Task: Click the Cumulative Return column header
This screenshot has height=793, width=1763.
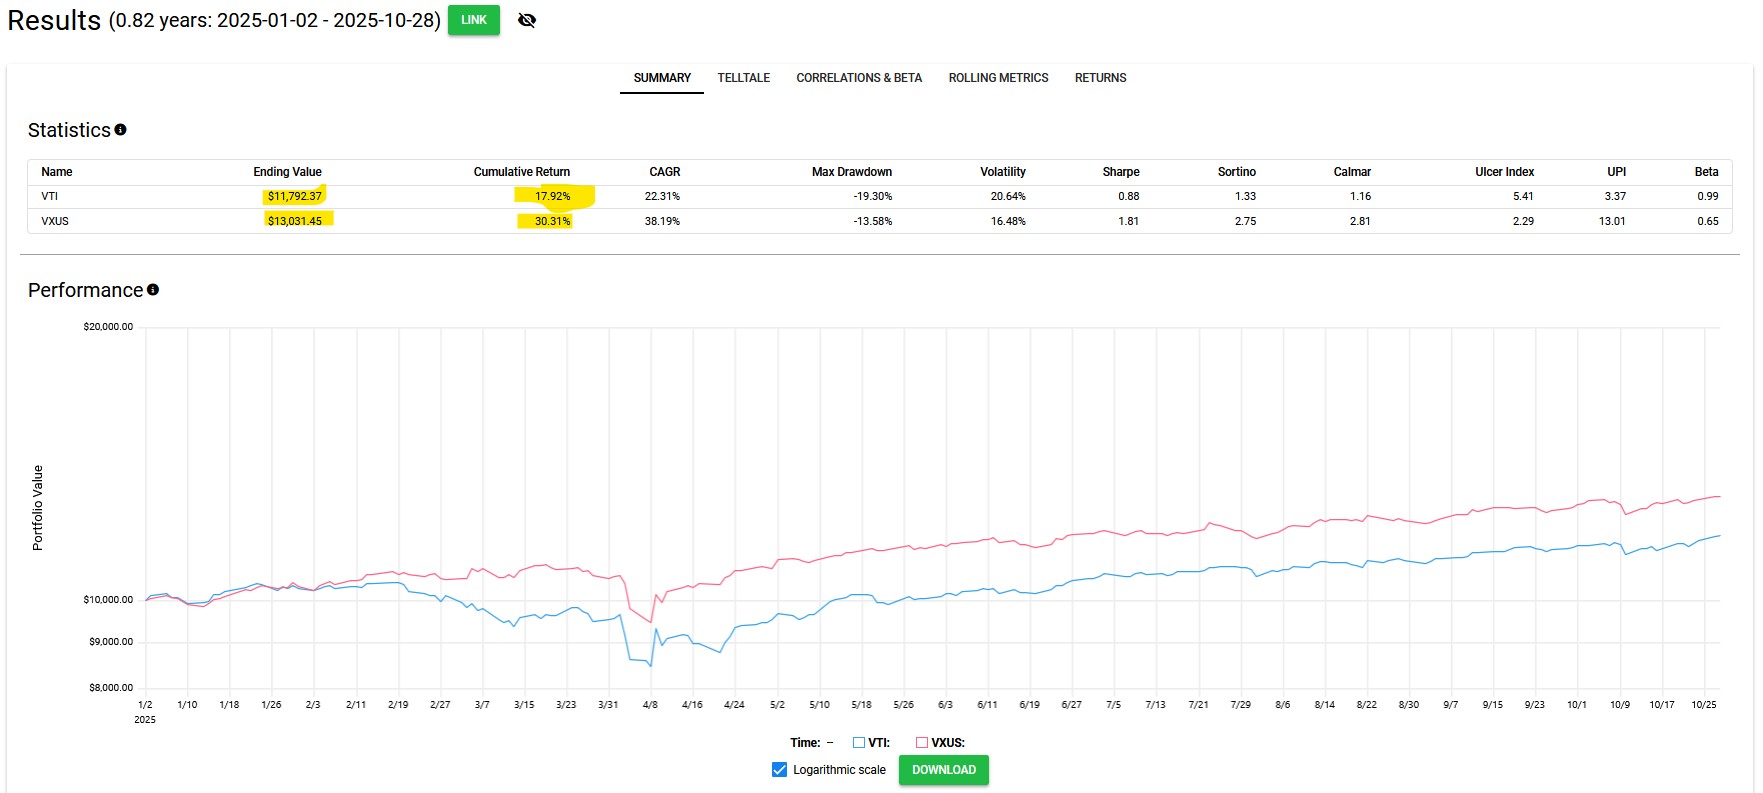Action: pyautogui.click(x=522, y=172)
